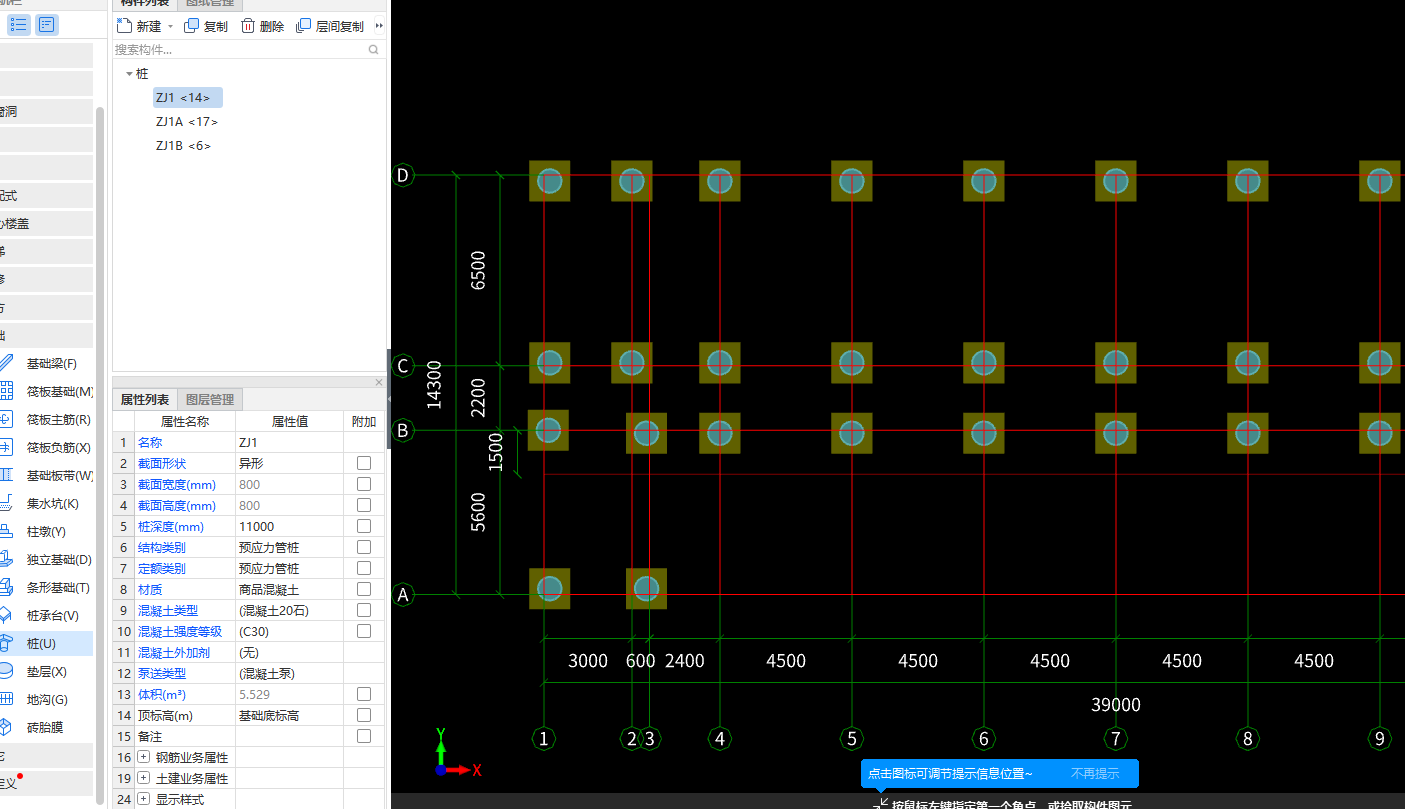The height and width of the screenshot is (809, 1405).
Task: Click the 基础底标高 top elevation value
Action: pyautogui.click(x=289, y=715)
